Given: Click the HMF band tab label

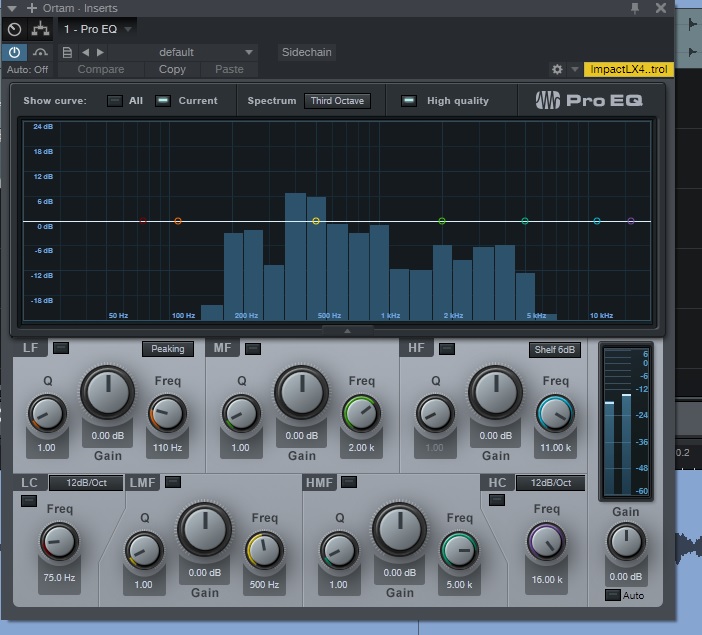Looking at the screenshot, I should tap(319, 483).
